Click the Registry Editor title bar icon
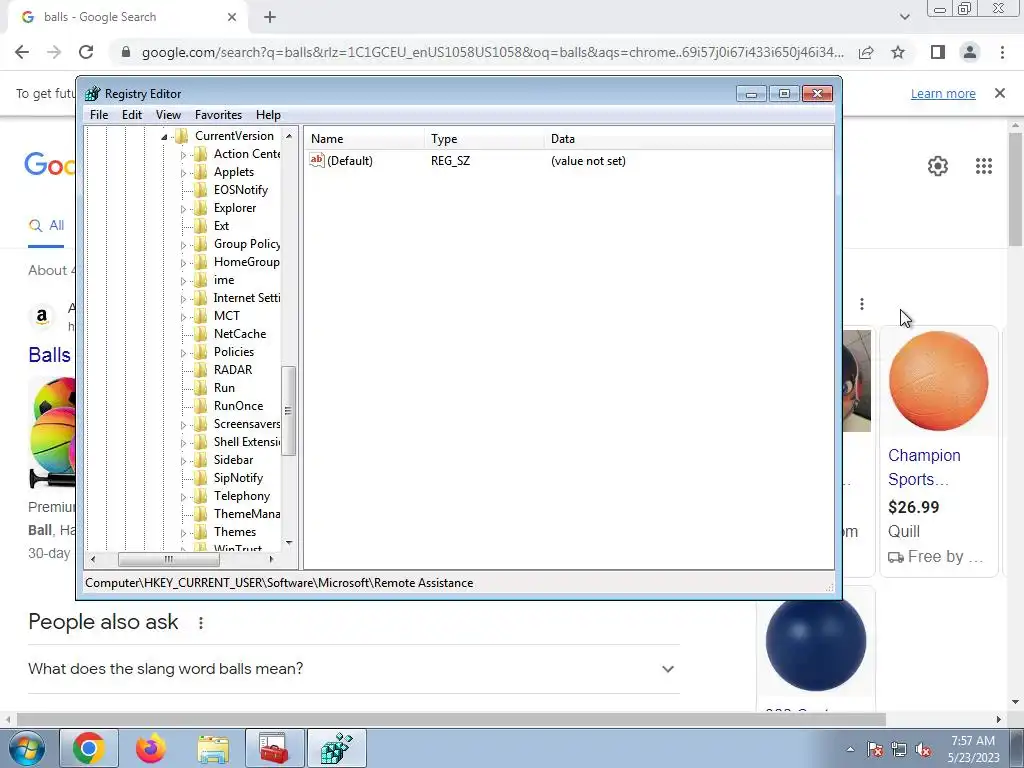 [93, 93]
